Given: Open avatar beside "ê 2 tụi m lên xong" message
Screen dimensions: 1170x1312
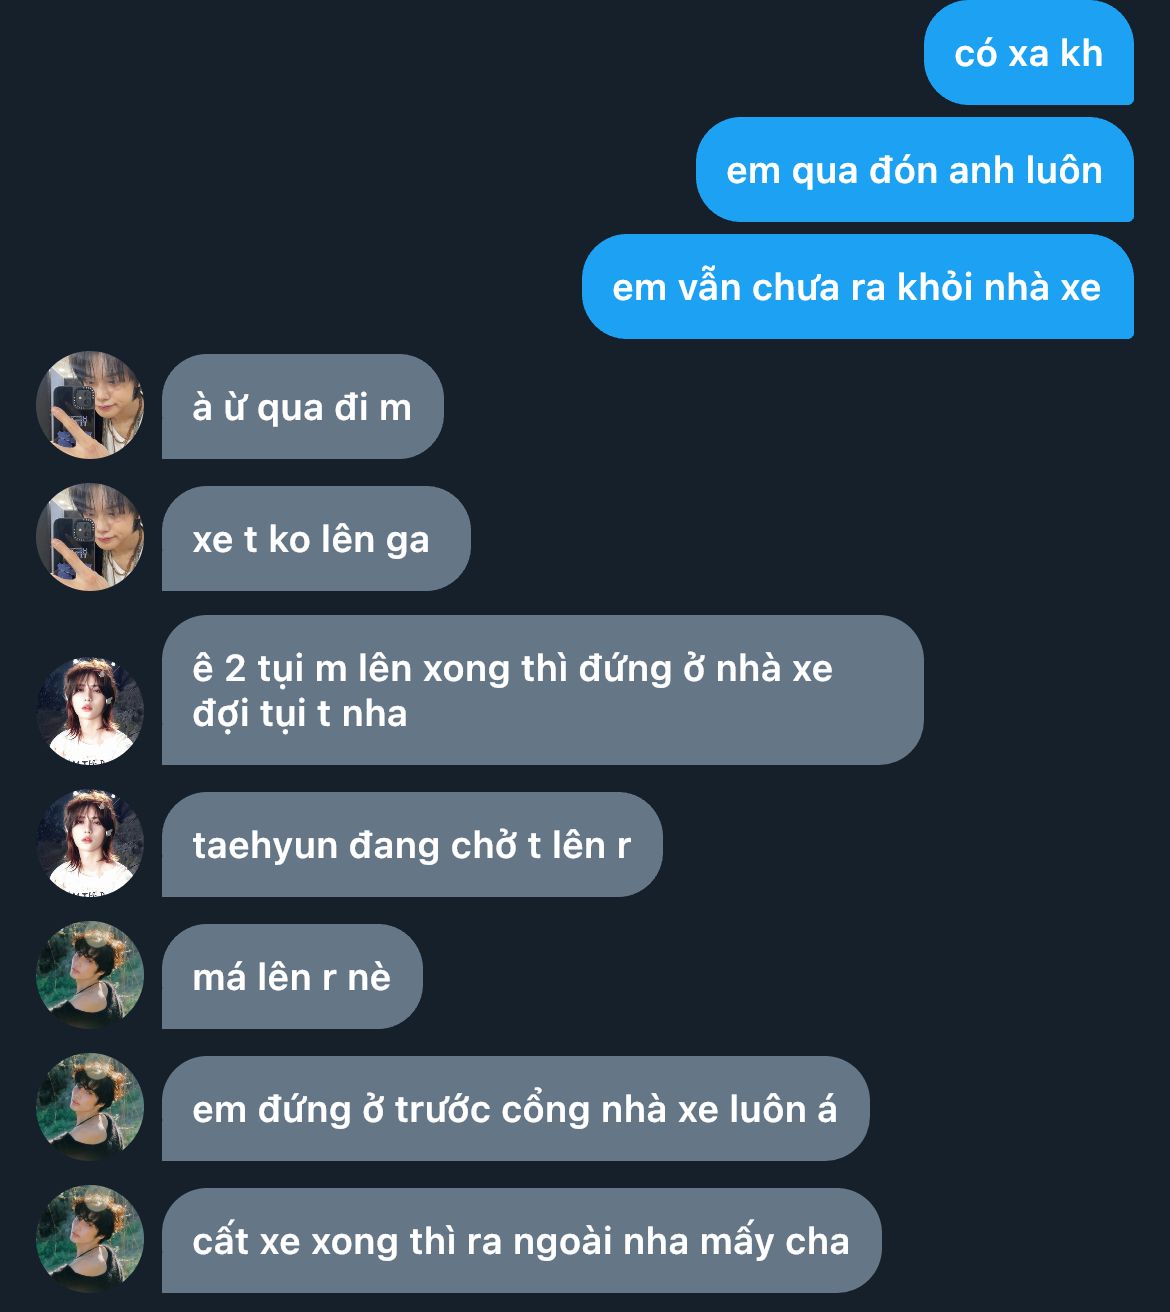Looking at the screenshot, I should [90, 711].
